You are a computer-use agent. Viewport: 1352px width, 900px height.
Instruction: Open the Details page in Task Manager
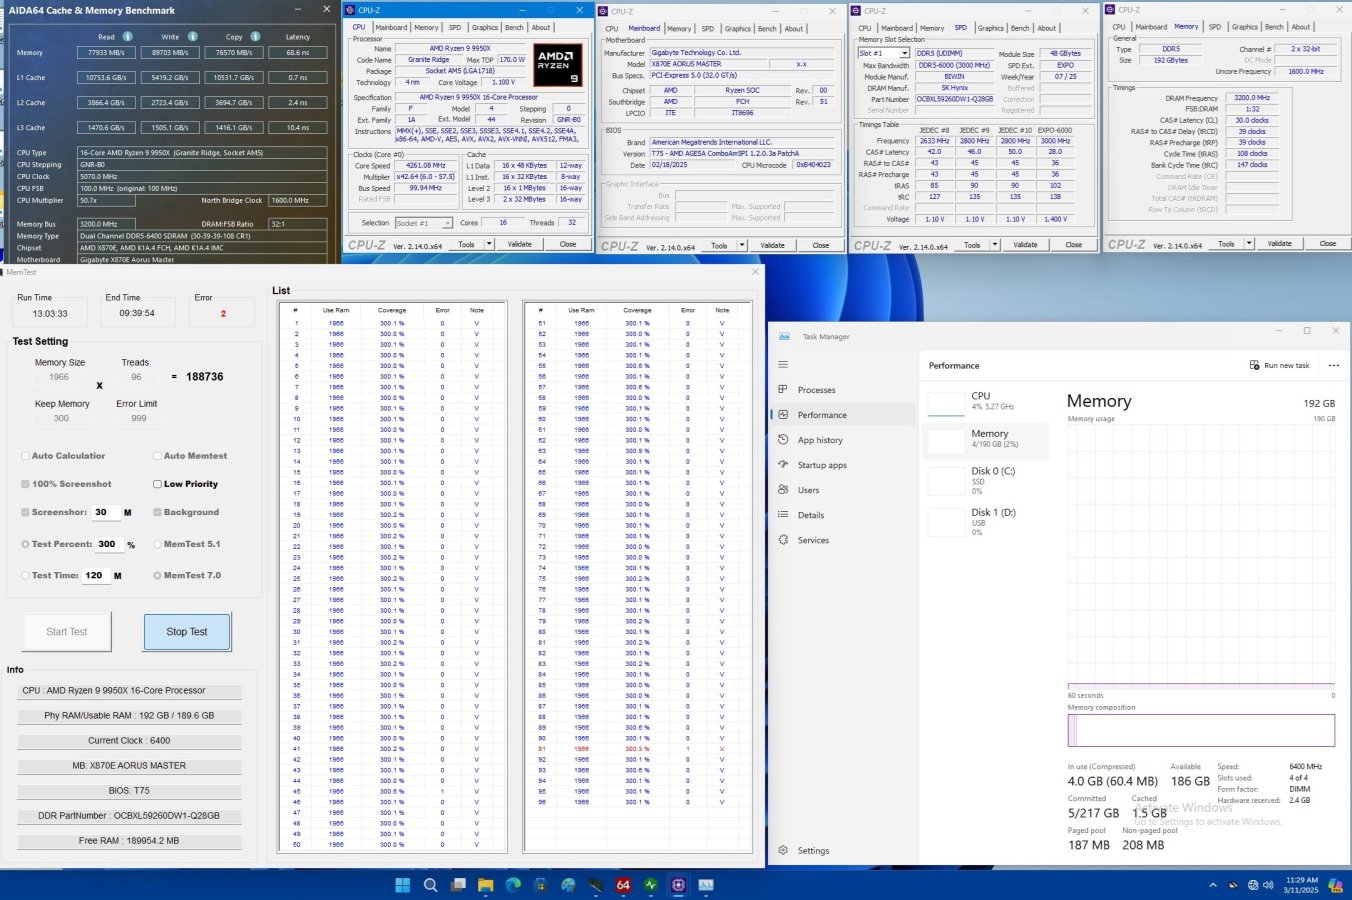tap(842, 515)
